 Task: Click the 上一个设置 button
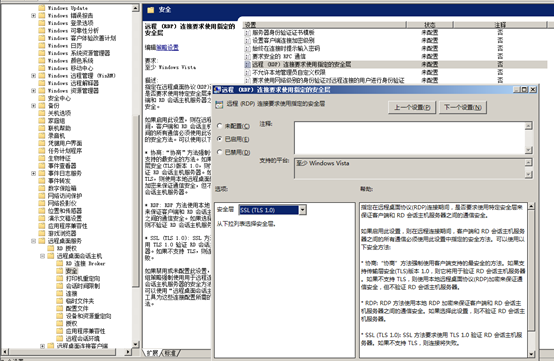(x=412, y=107)
